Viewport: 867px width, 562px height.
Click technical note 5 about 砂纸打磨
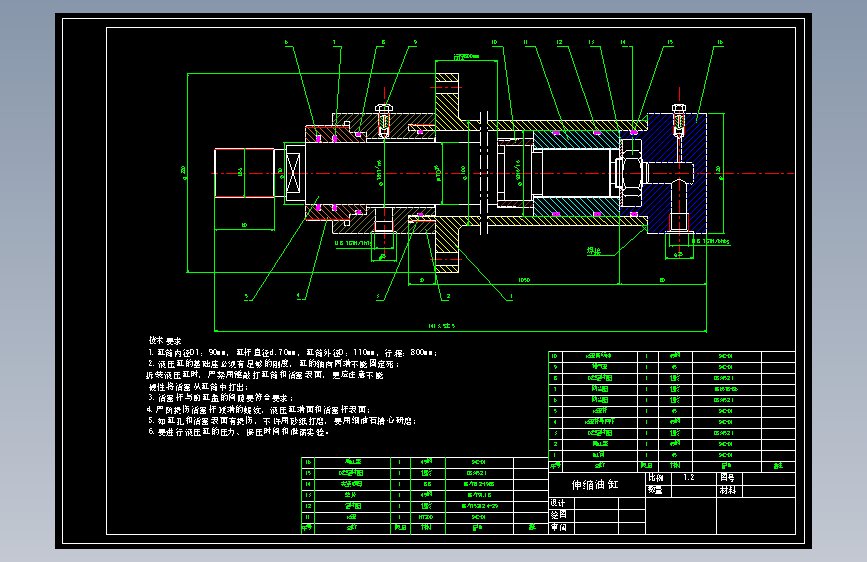[x=281, y=421]
